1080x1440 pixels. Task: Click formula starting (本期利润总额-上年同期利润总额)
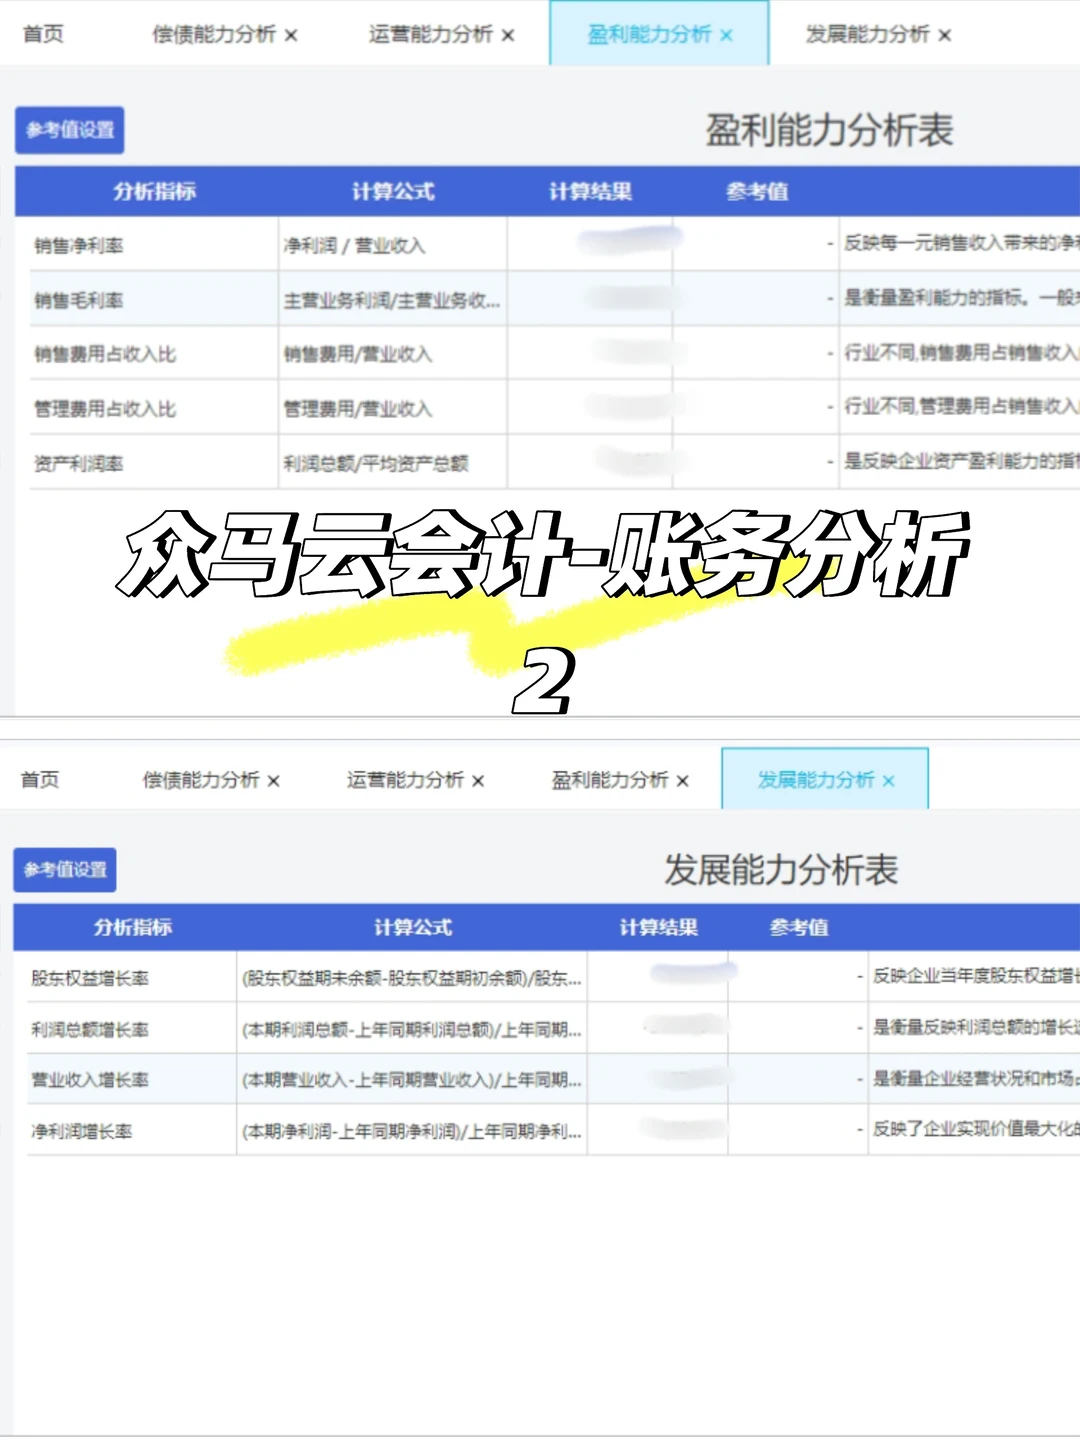(412, 1029)
